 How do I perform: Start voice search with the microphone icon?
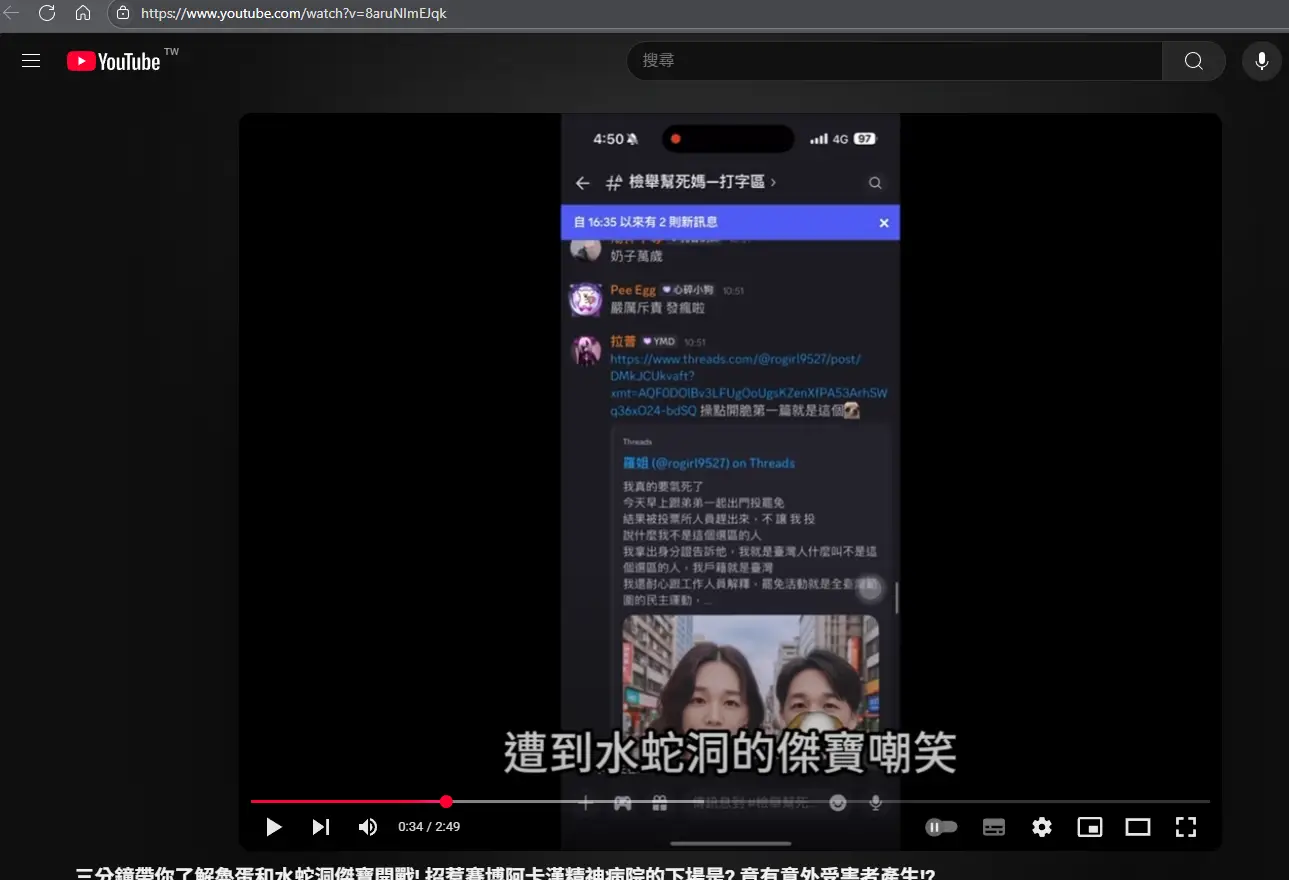tap(1262, 61)
